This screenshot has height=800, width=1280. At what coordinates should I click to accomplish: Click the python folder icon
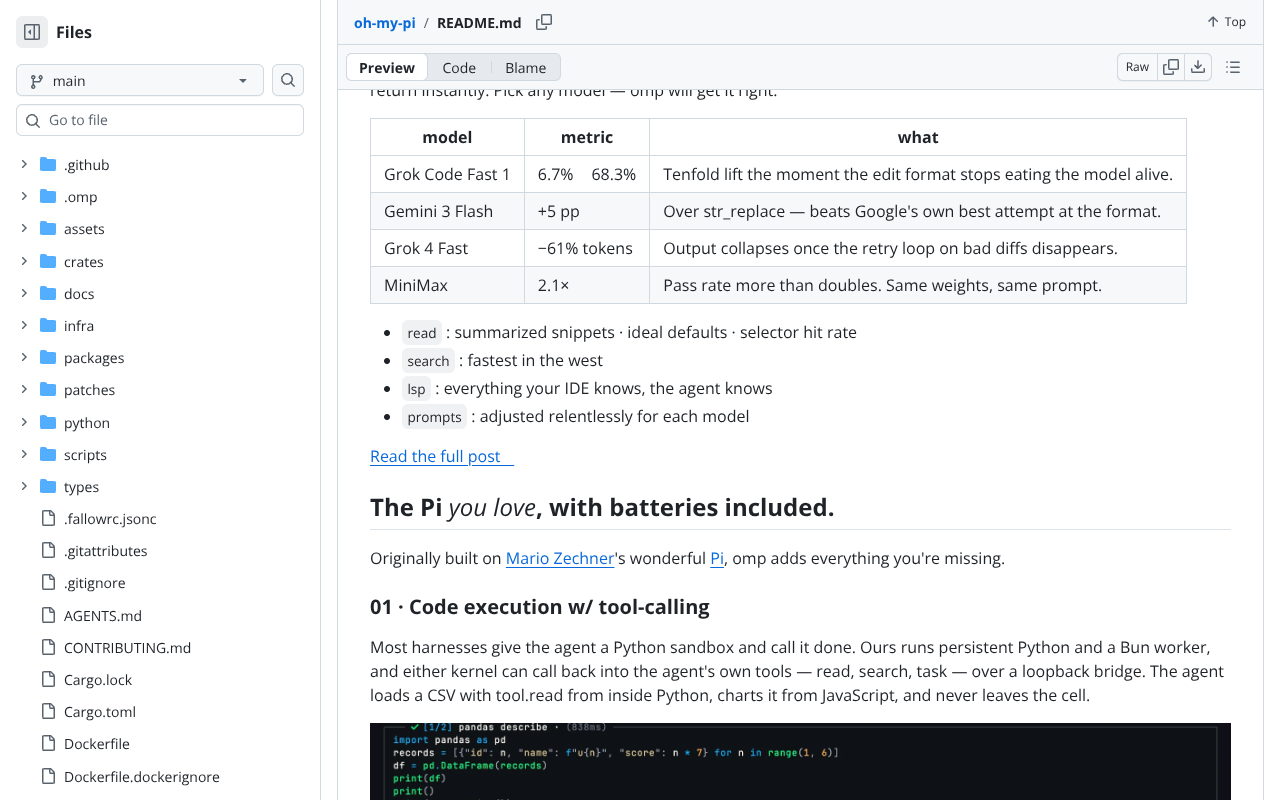[48, 422]
